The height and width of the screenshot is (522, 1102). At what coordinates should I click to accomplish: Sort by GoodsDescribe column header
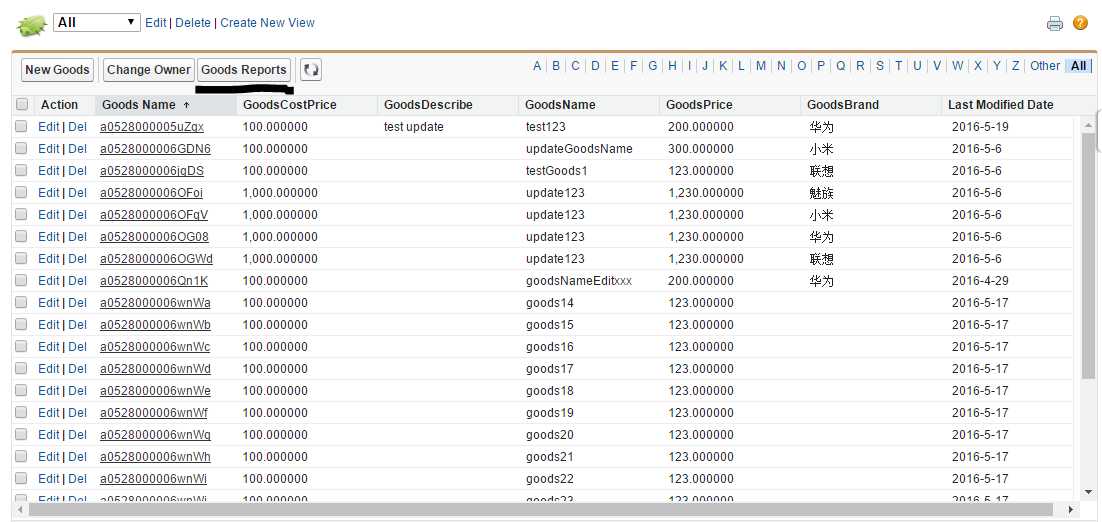click(x=428, y=105)
